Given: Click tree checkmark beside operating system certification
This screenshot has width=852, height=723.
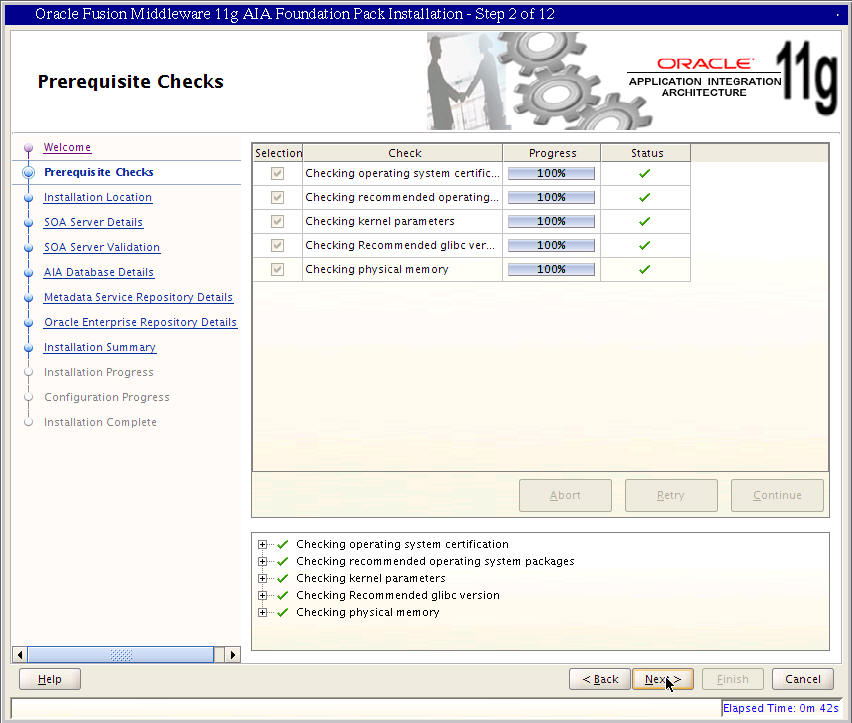Looking at the screenshot, I should tap(283, 544).
